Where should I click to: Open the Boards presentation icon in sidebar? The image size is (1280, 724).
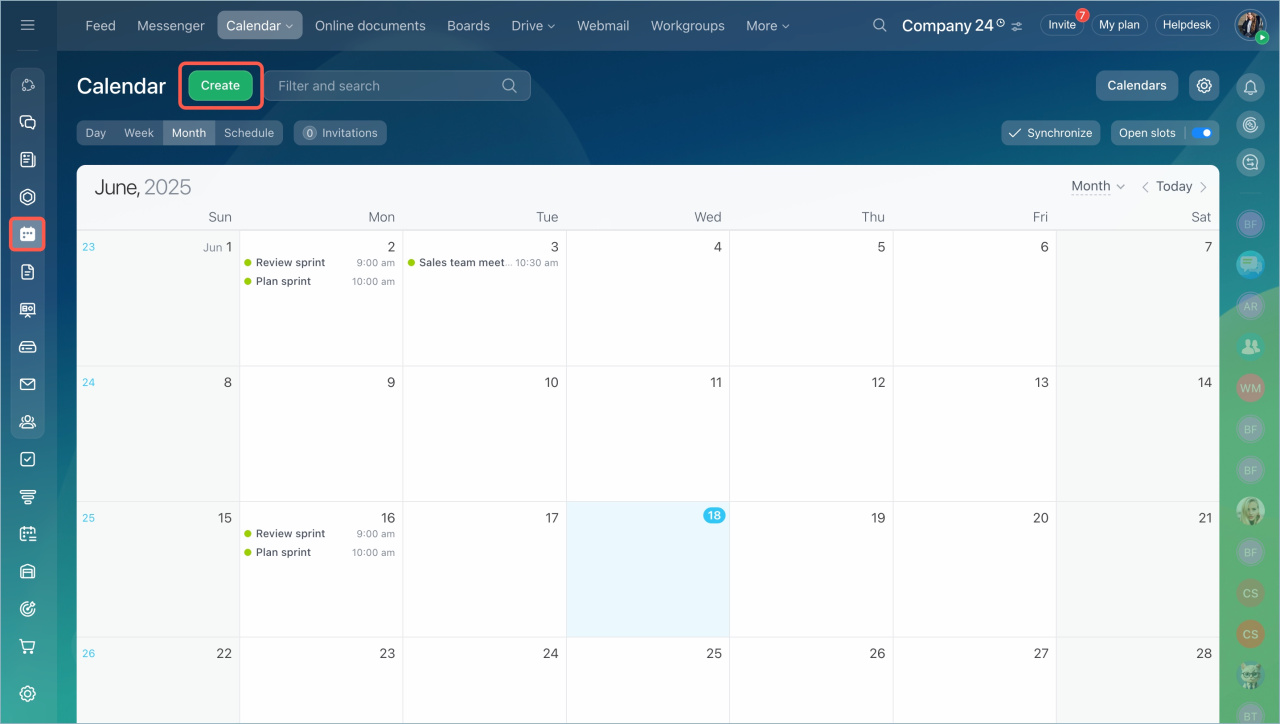pyautogui.click(x=28, y=310)
